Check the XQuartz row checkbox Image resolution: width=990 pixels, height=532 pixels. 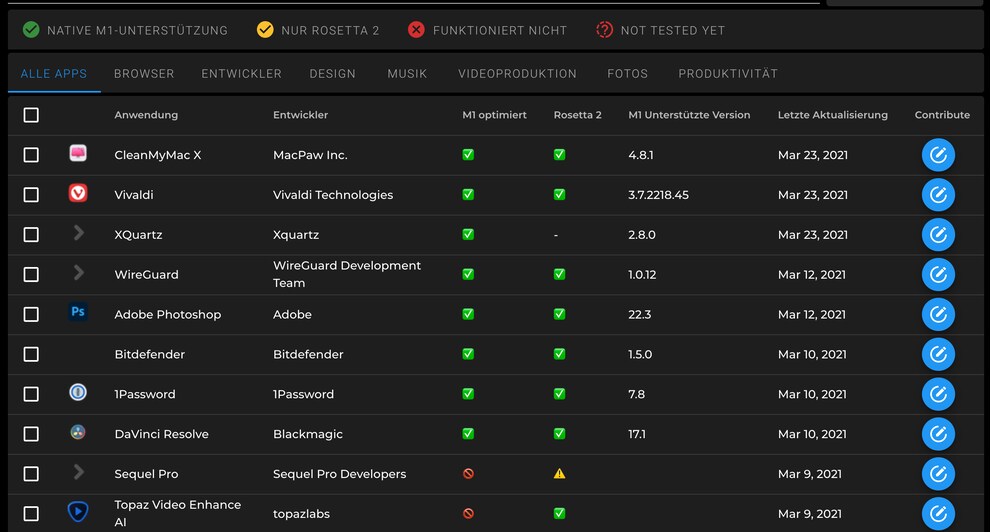(x=31, y=235)
